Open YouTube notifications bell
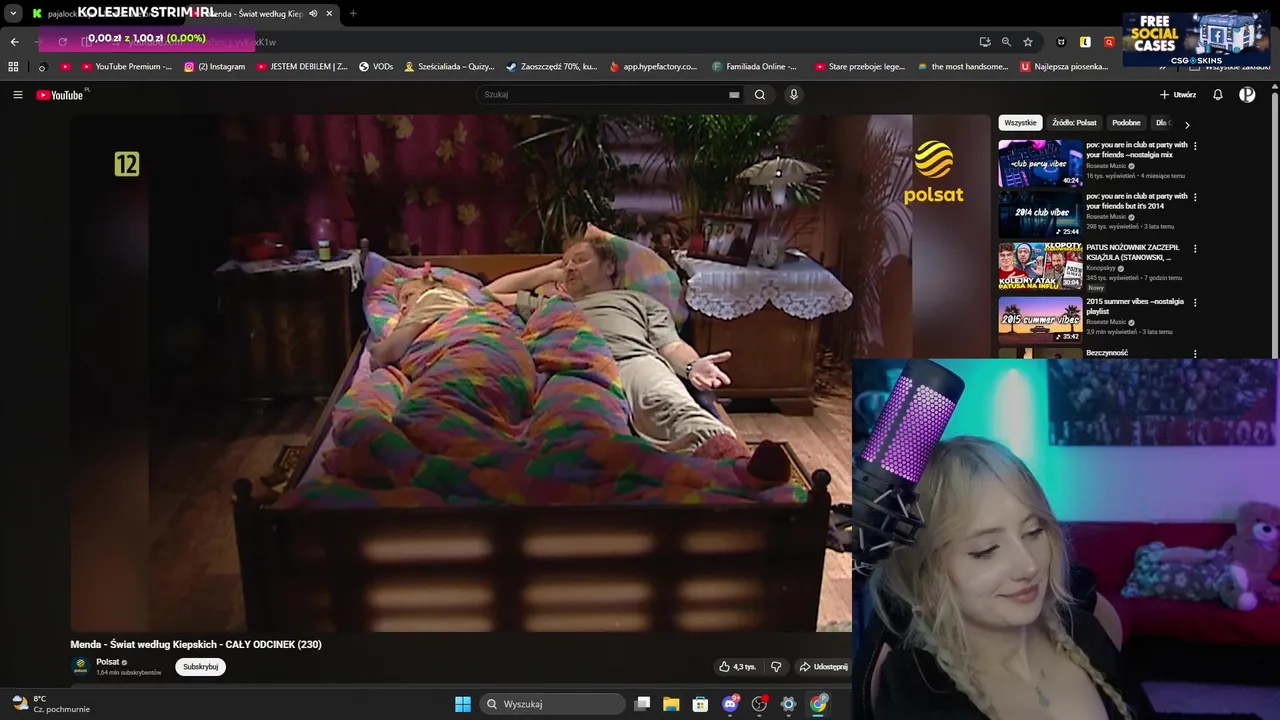This screenshot has height=720, width=1280. [x=1218, y=95]
